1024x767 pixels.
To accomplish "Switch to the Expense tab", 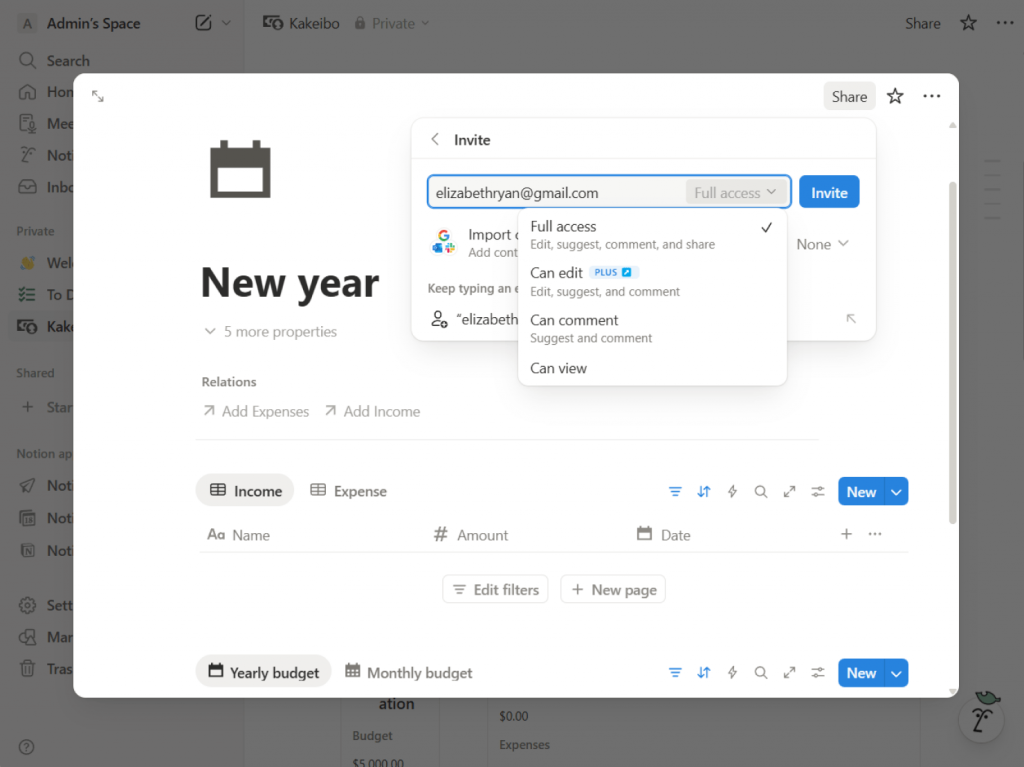I will (348, 491).
